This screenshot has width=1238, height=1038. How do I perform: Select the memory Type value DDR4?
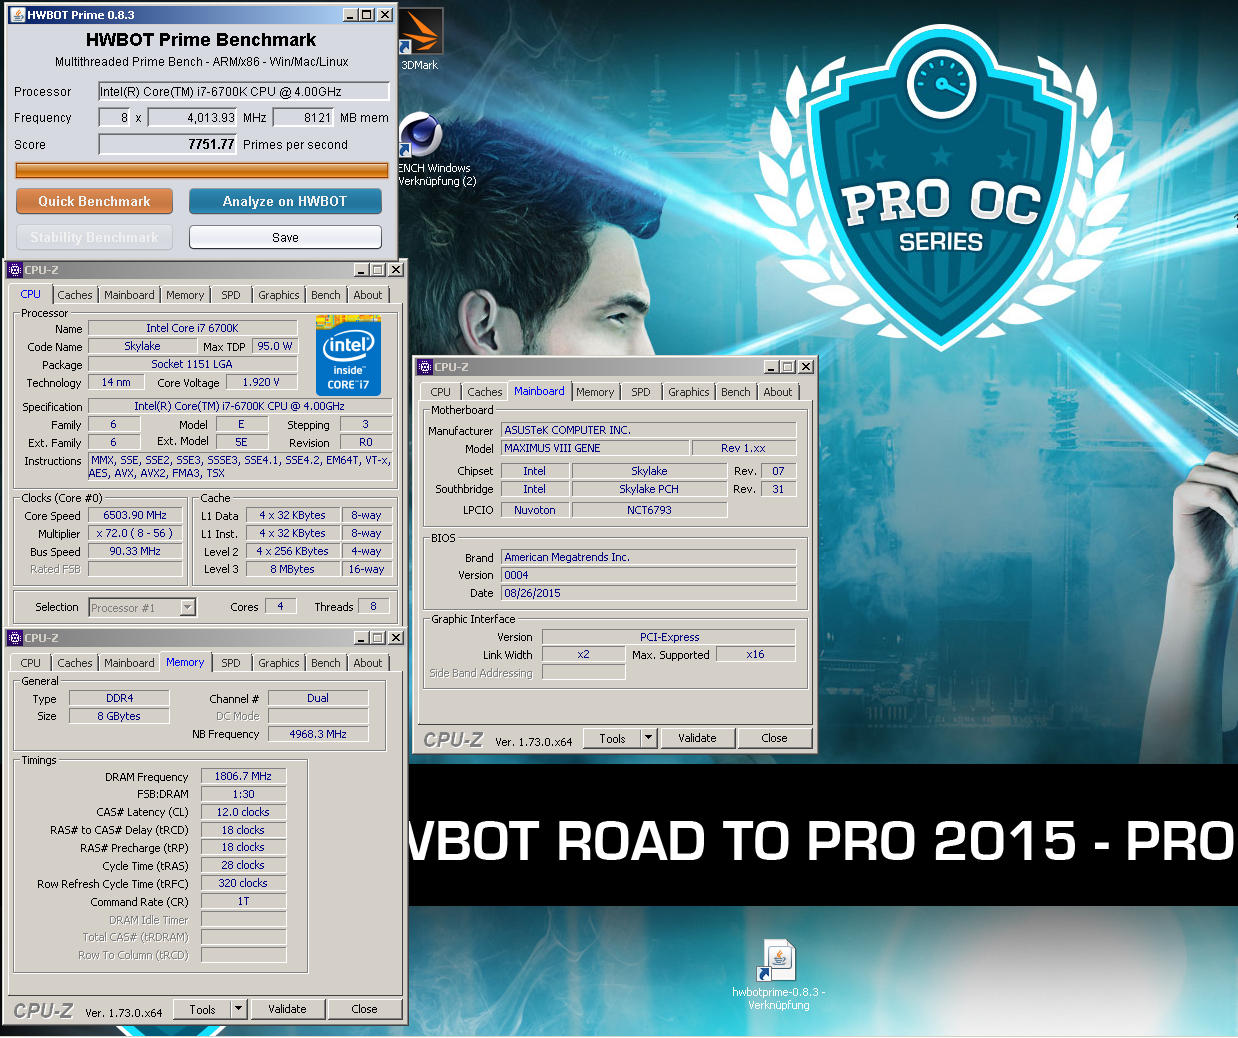(119, 698)
